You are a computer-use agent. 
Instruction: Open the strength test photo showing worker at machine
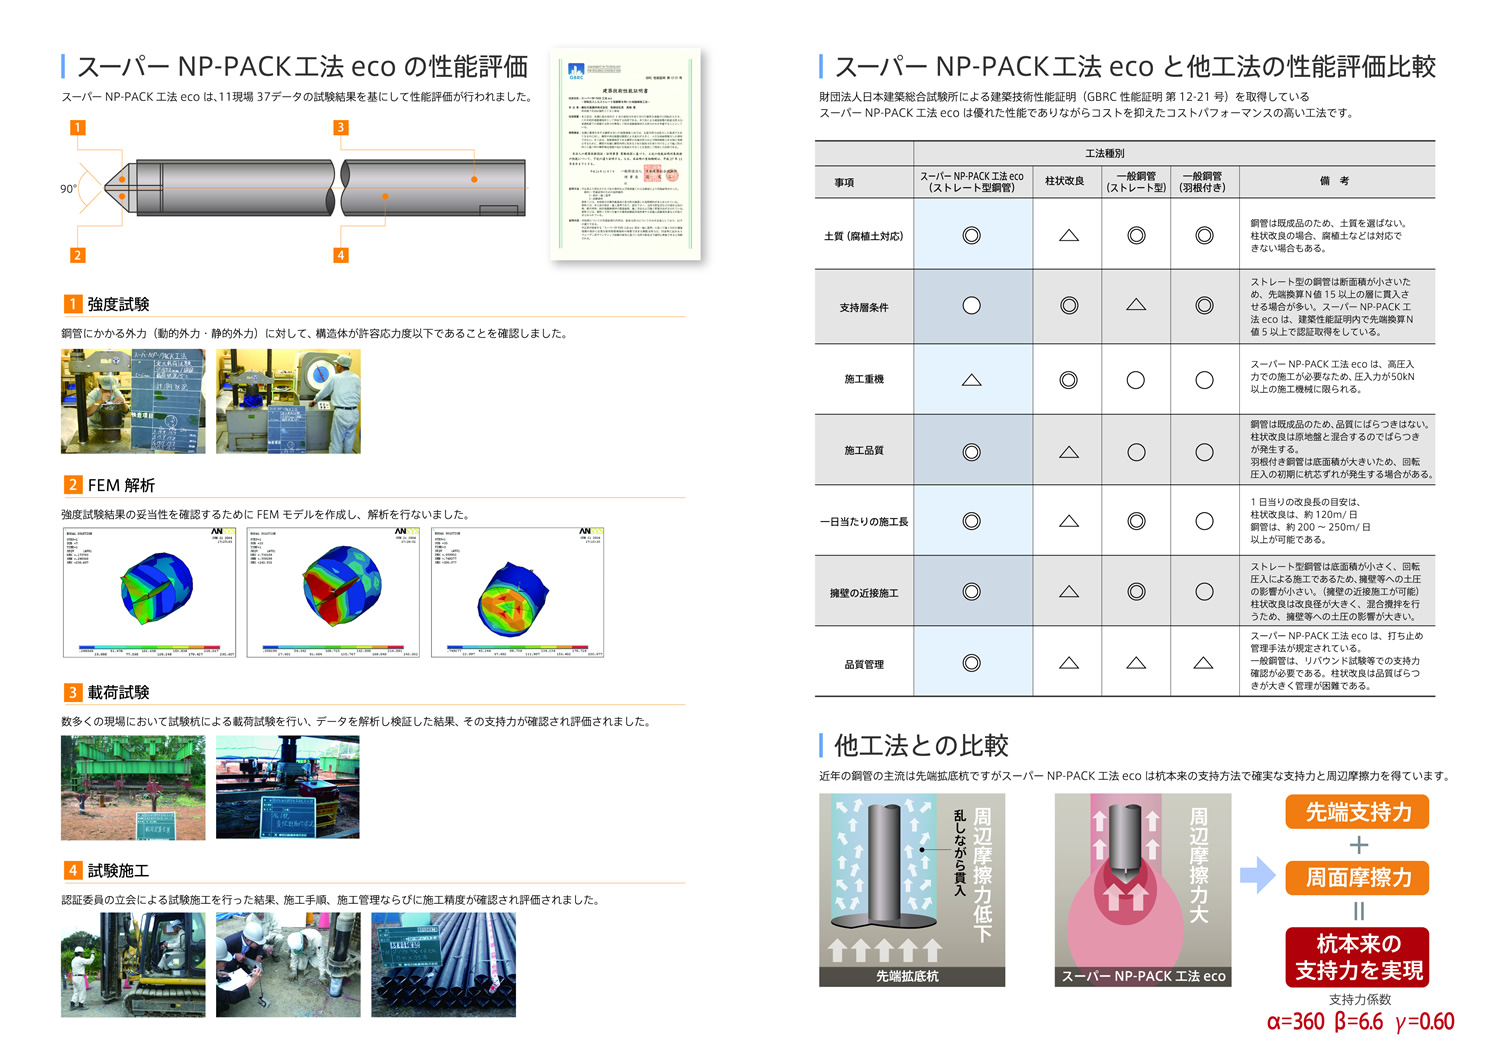288,401
